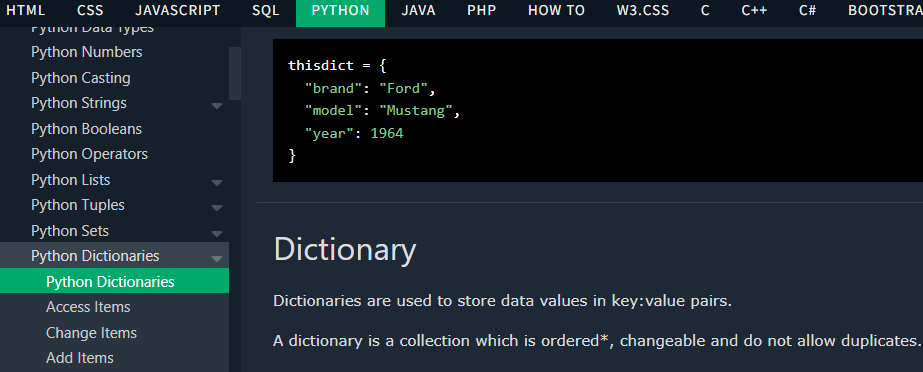This screenshot has width=923, height=372.
Task: Open the C# tutorial tab
Action: [807, 11]
